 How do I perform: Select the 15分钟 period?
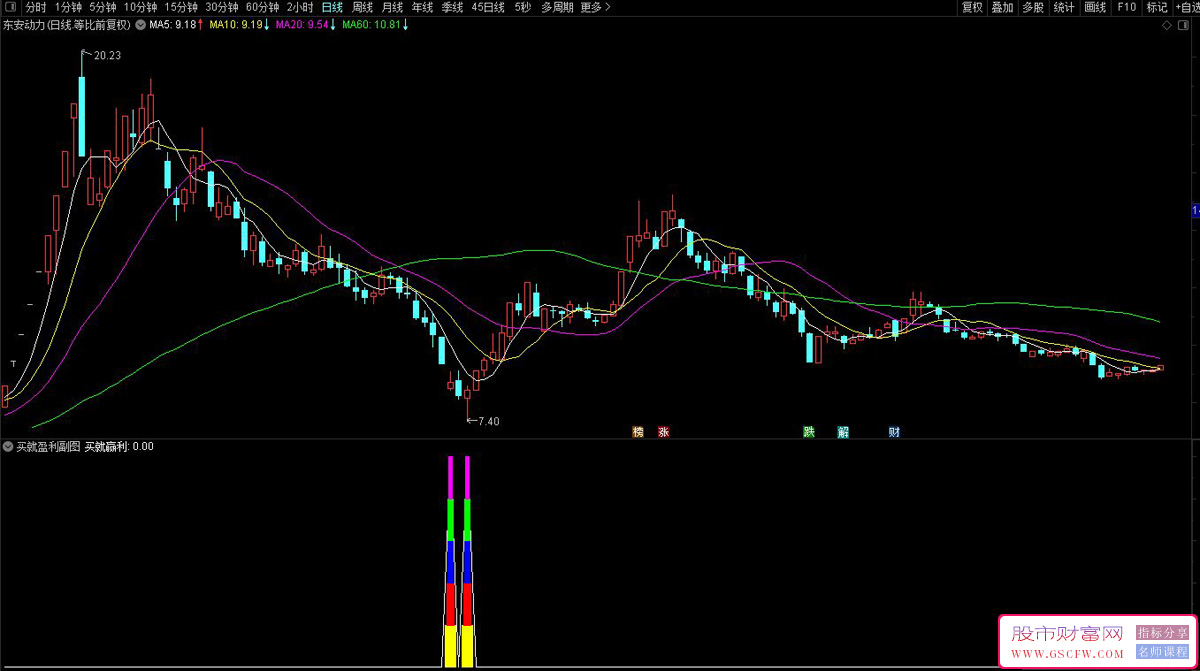(181, 7)
